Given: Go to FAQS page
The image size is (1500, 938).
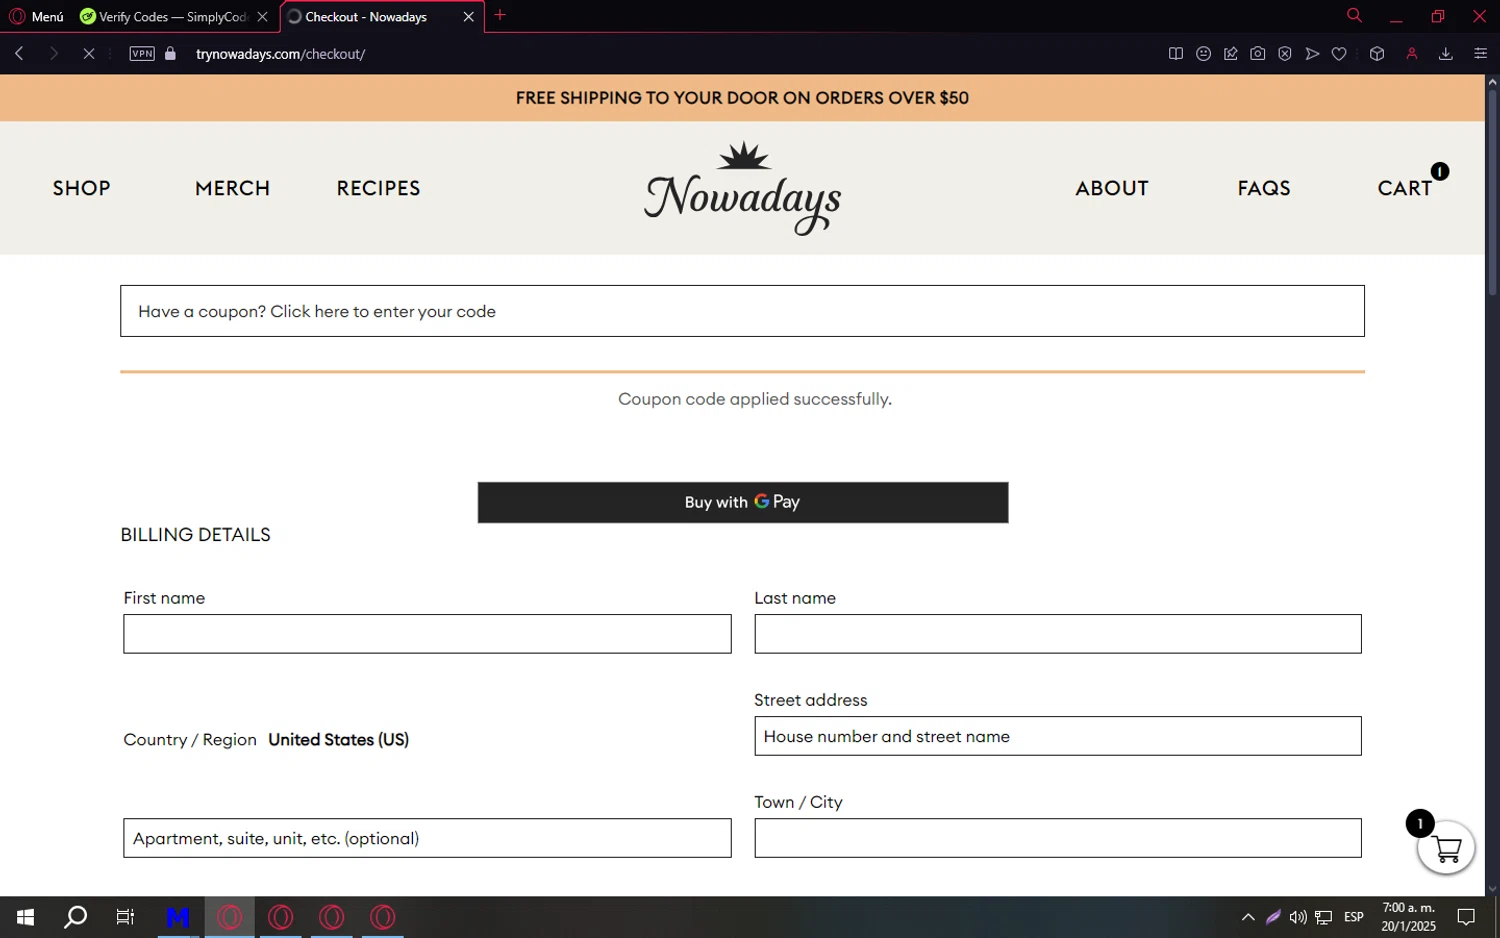Looking at the screenshot, I should point(1264,188).
